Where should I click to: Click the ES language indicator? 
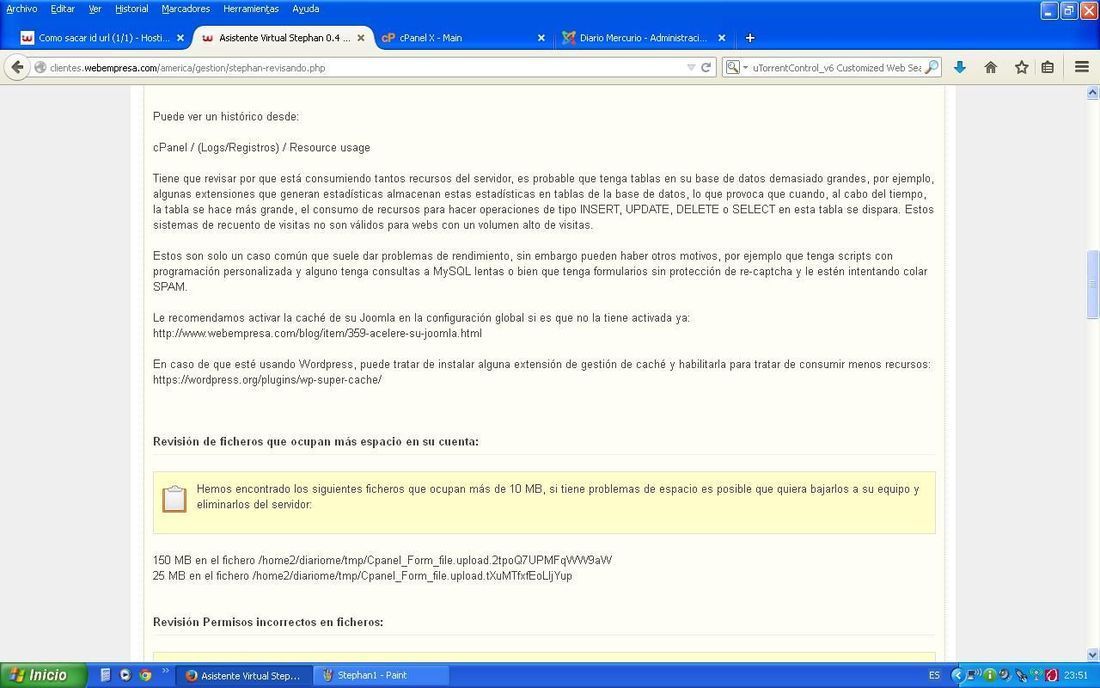pyautogui.click(x=934, y=675)
